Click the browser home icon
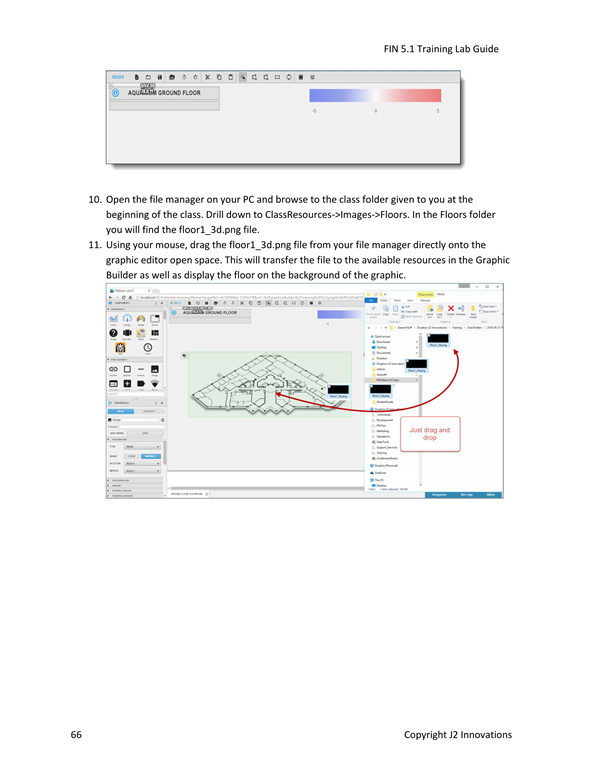600x776 pixels. pyautogui.click(x=131, y=297)
